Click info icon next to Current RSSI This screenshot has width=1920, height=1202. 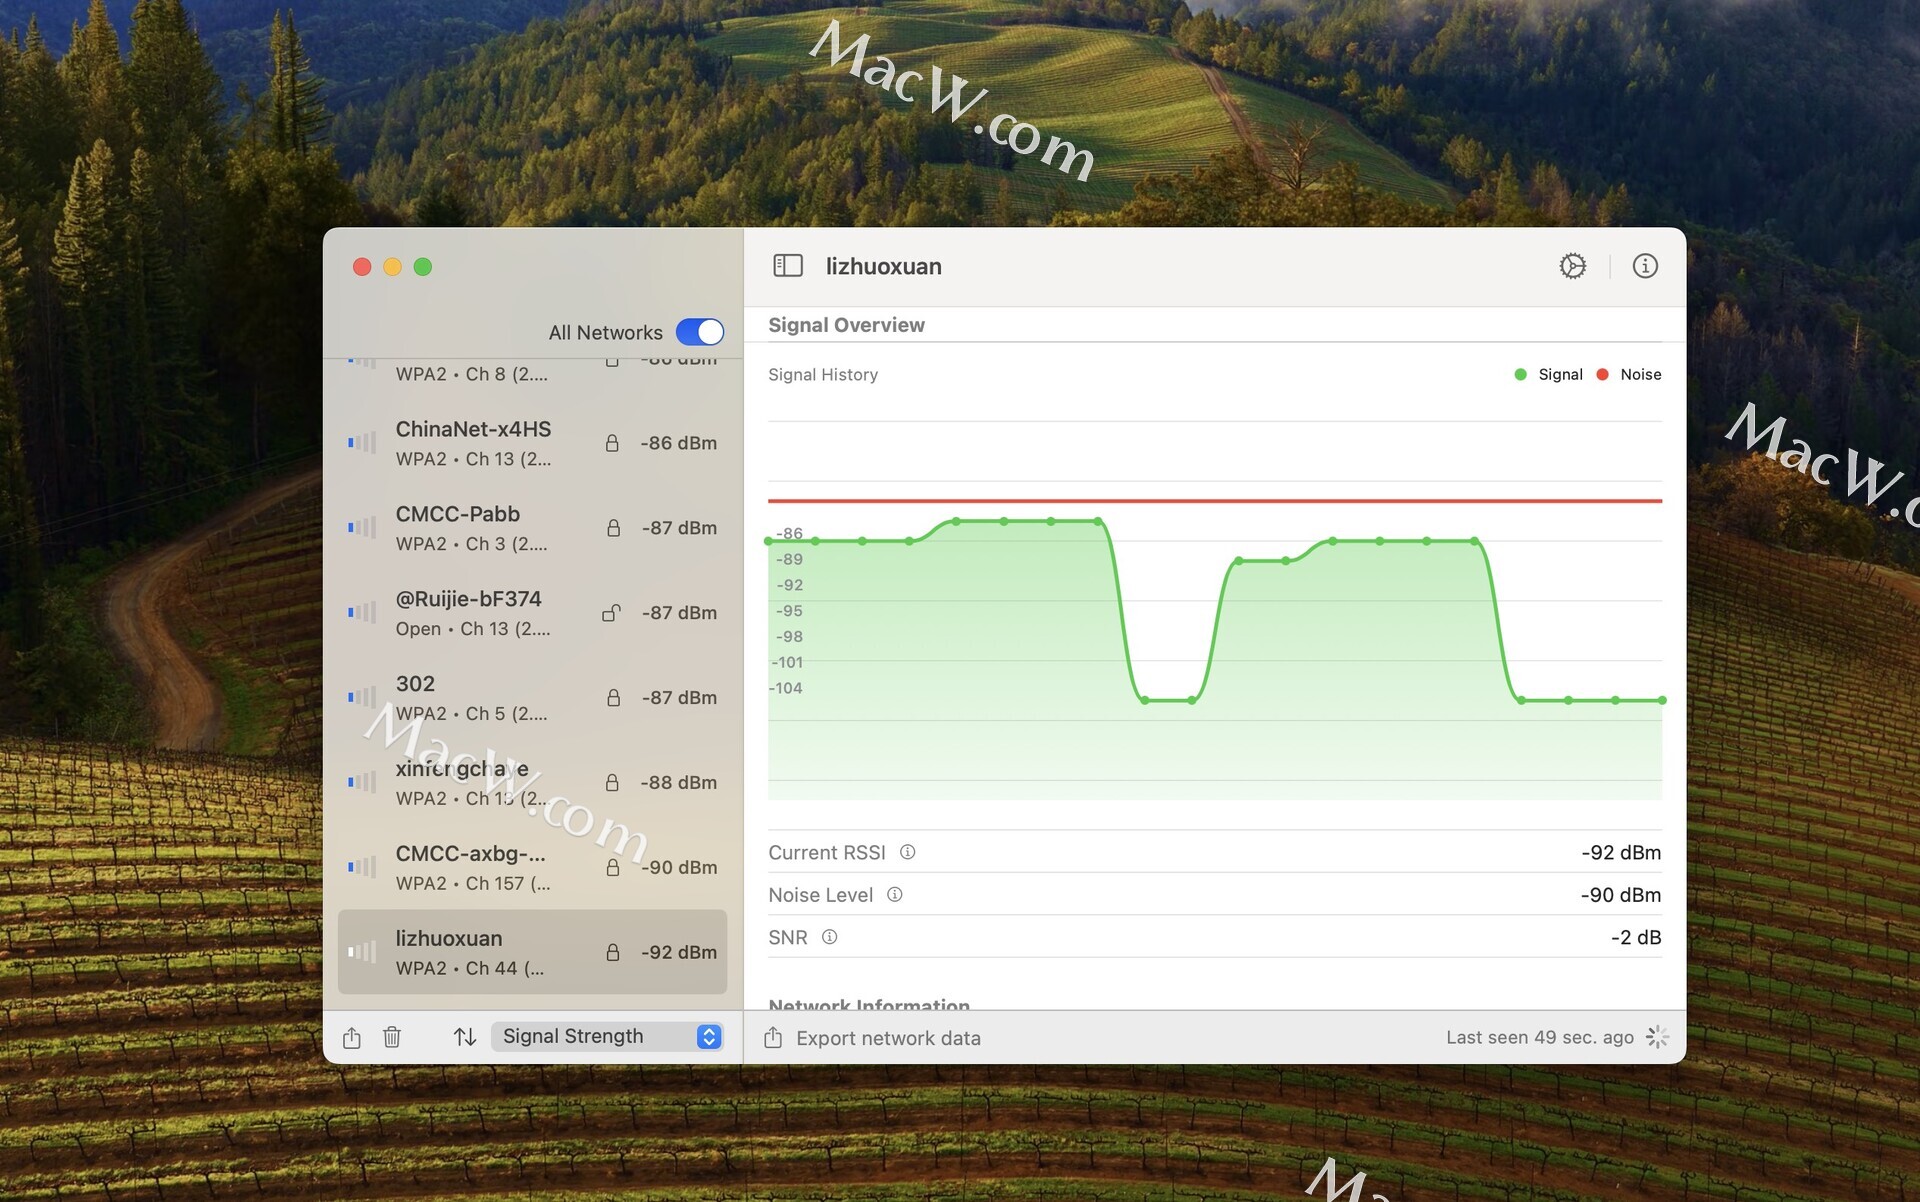pyautogui.click(x=907, y=852)
